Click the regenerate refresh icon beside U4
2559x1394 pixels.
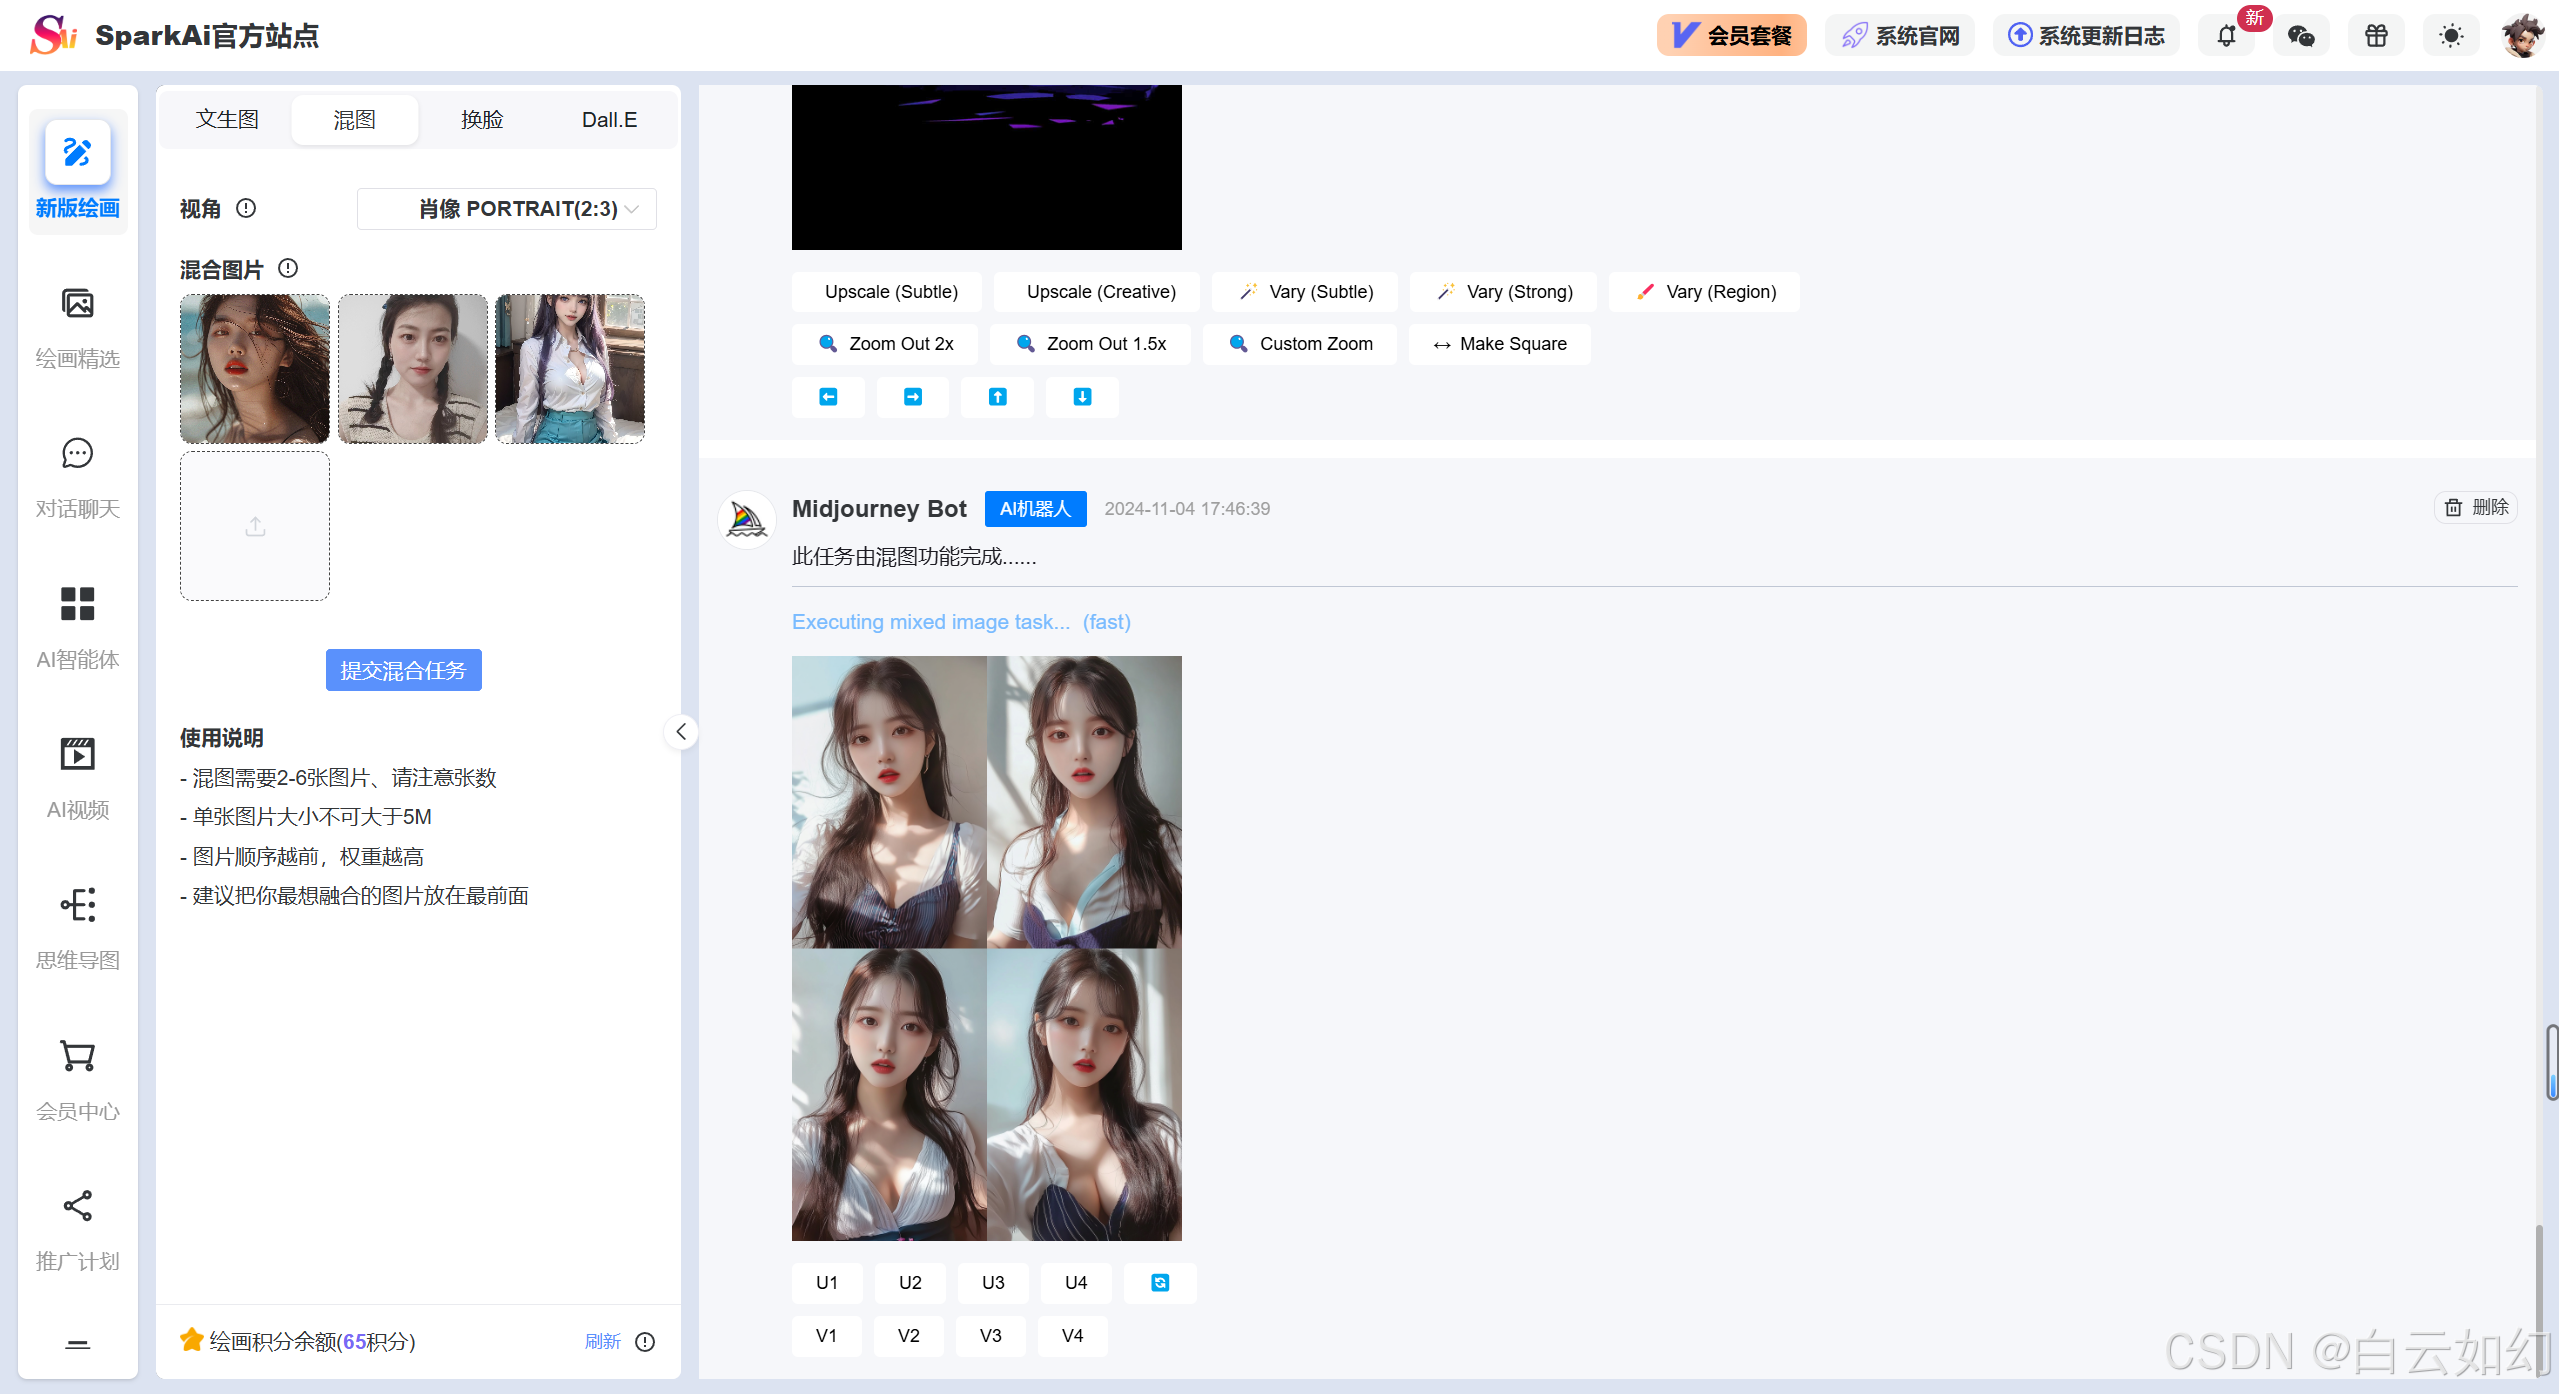click(x=1160, y=1283)
